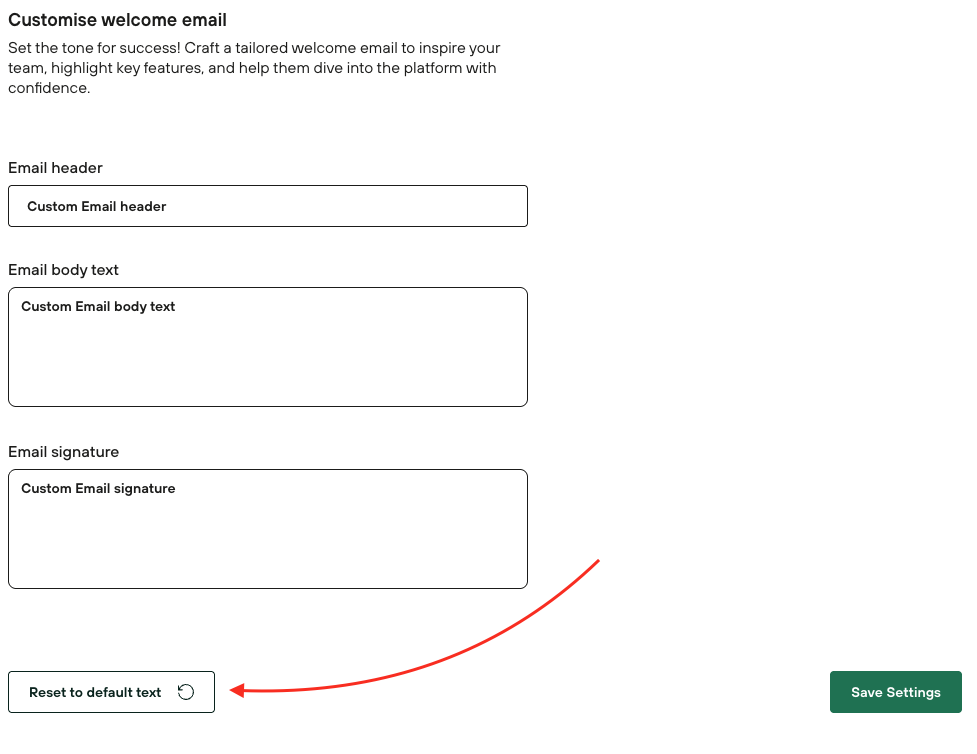Click the "Customise welcome email" heading
Image resolution: width=977 pixels, height=754 pixels.
[117, 20]
